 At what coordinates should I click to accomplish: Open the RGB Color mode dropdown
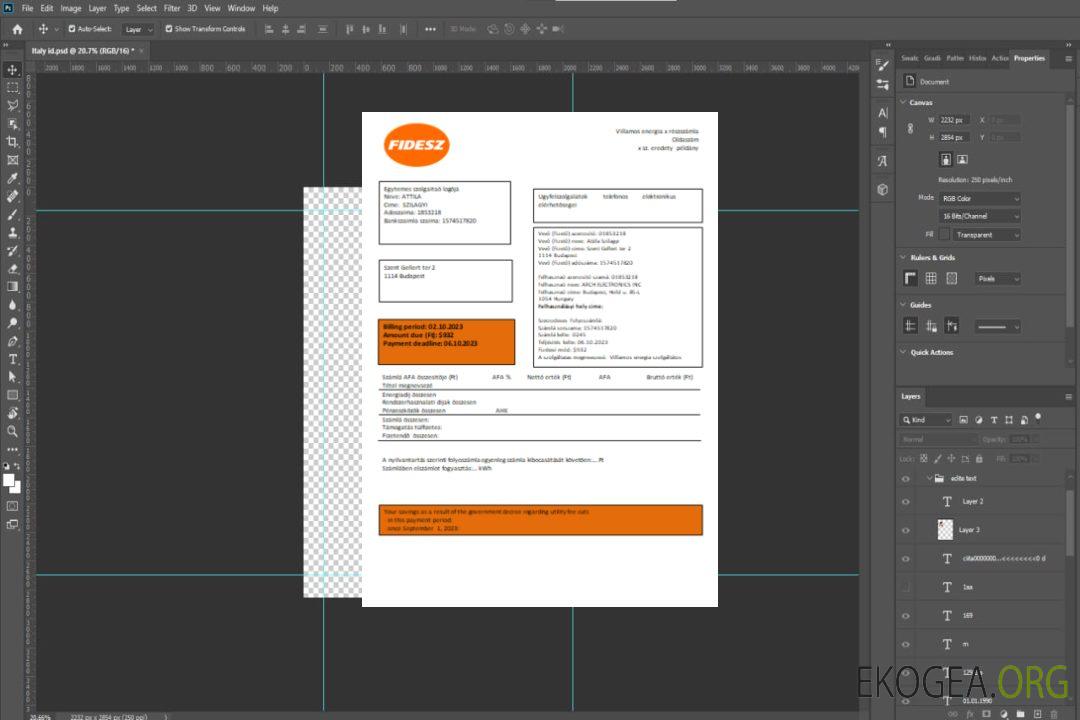click(979, 198)
